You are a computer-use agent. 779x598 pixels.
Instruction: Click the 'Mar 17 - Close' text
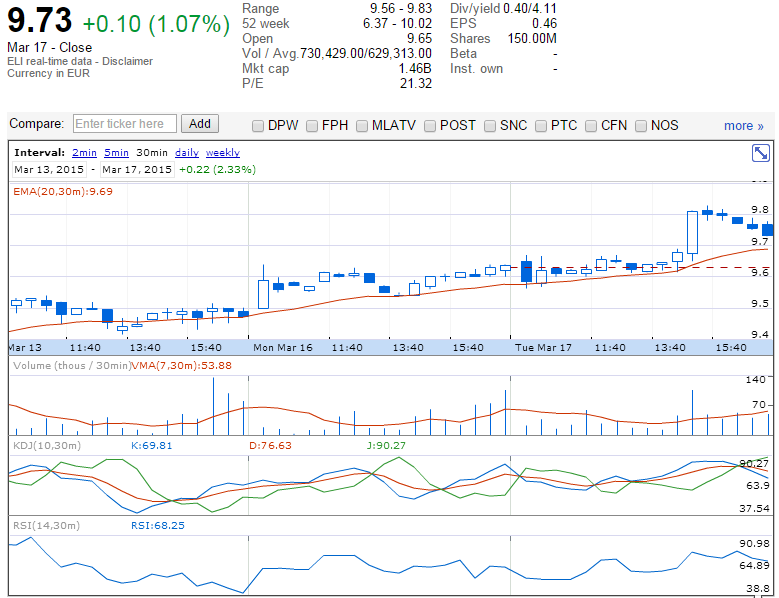(50, 48)
